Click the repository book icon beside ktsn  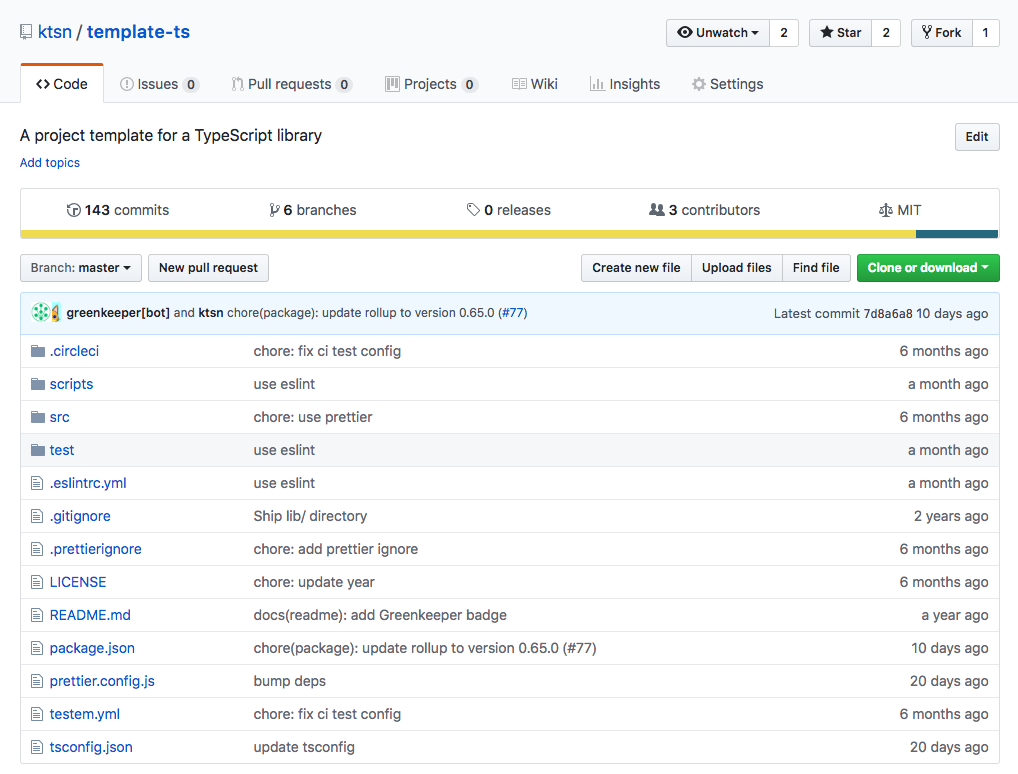pos(26,32)
